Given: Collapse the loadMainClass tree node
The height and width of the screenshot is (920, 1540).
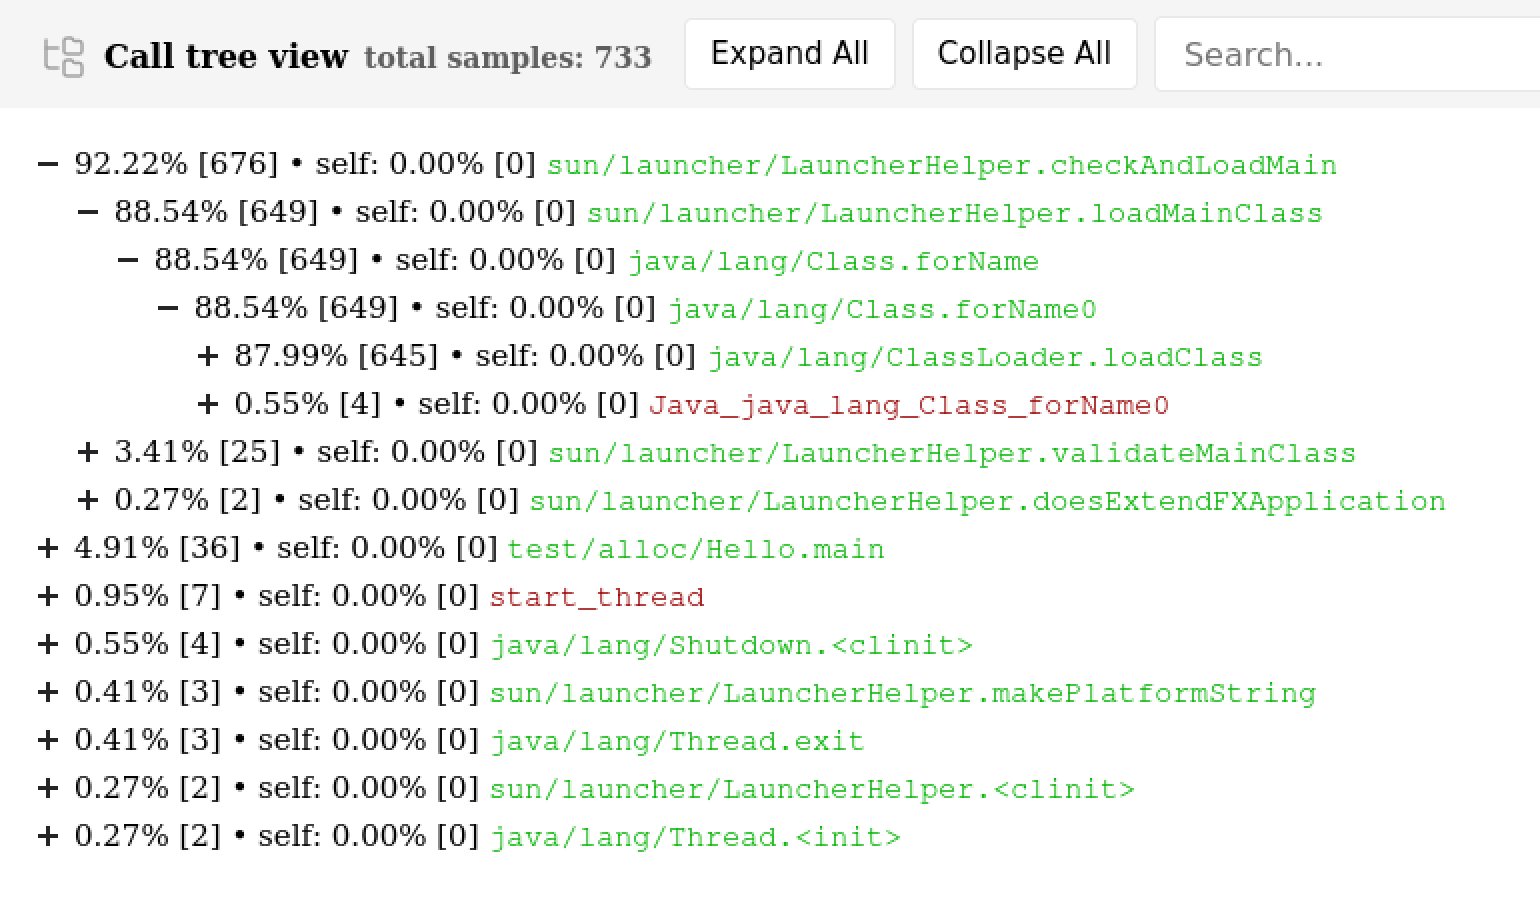Looking at the screenshot, I should click(88, 212).
